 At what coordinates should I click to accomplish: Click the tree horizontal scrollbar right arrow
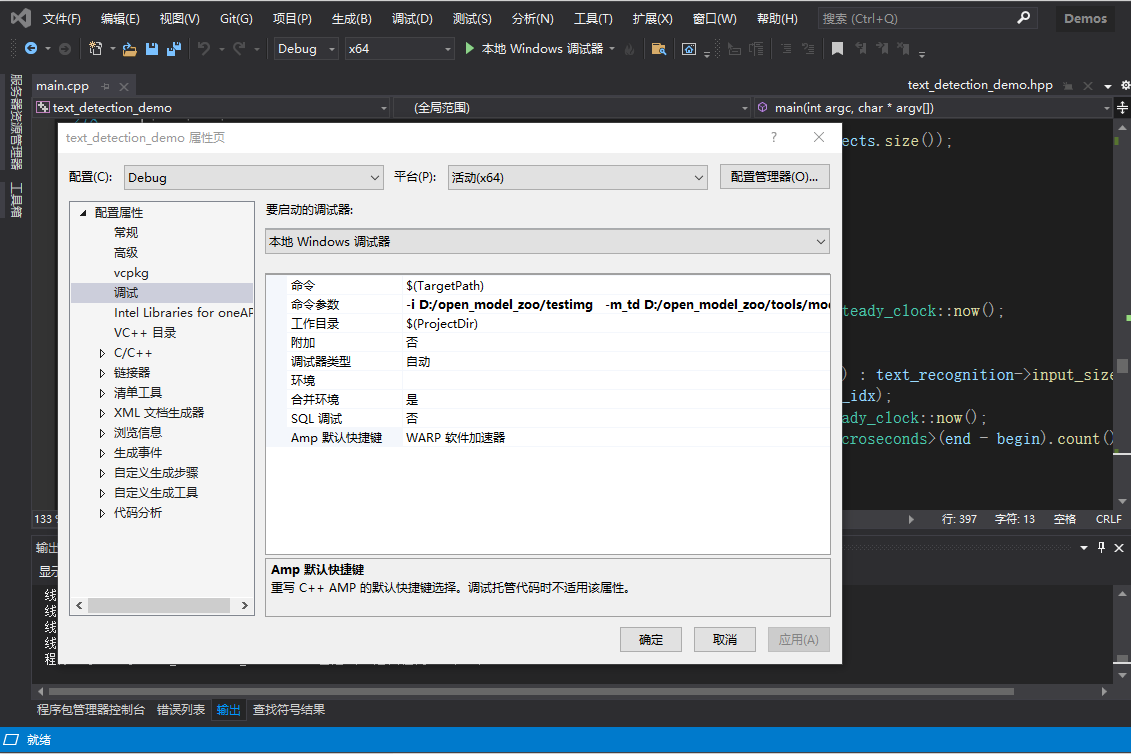coord(245,606)
